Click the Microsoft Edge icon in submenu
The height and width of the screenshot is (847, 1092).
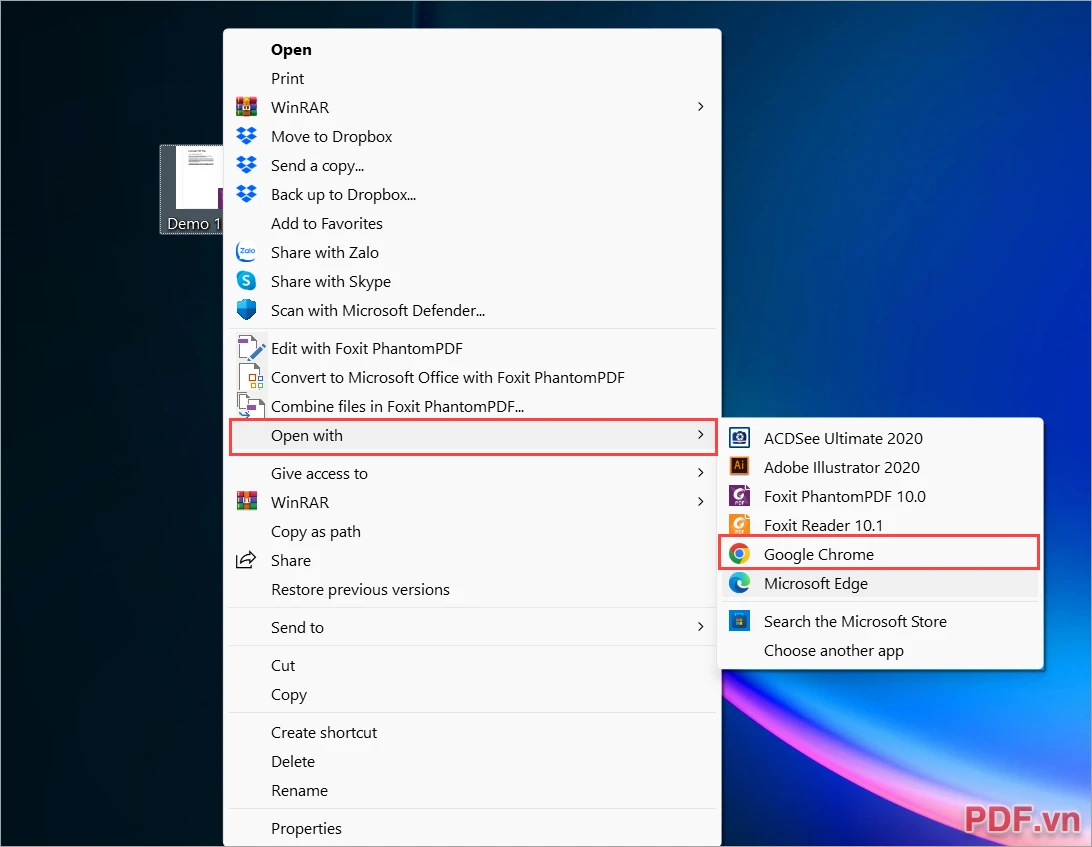(740, 583)
